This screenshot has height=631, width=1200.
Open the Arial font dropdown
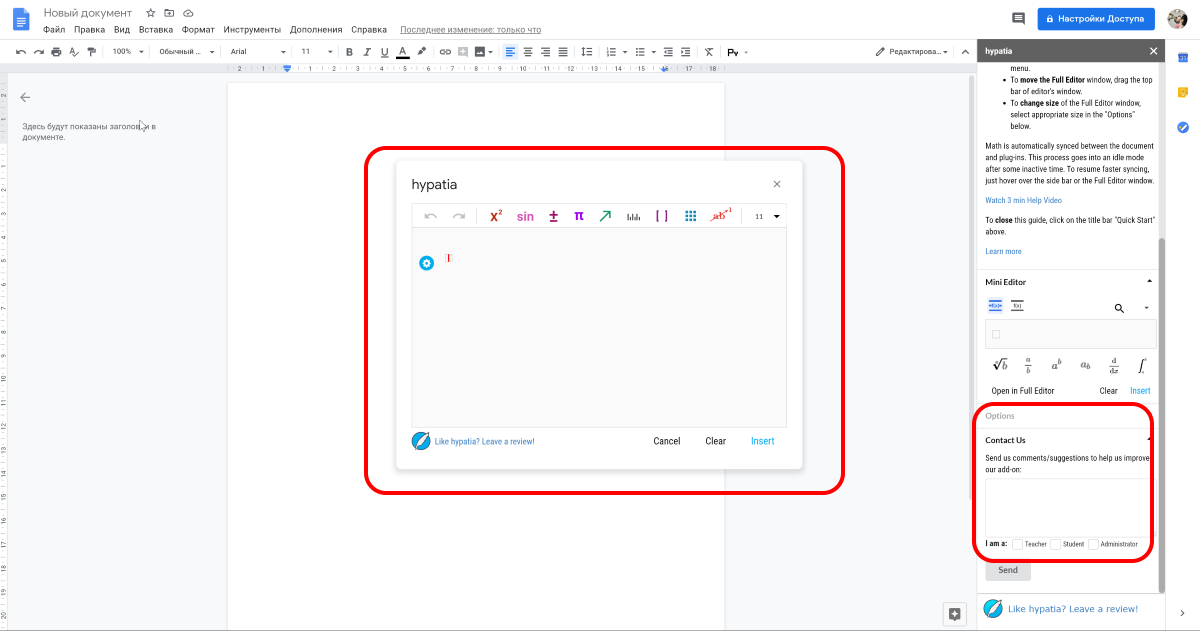point(257,51)
